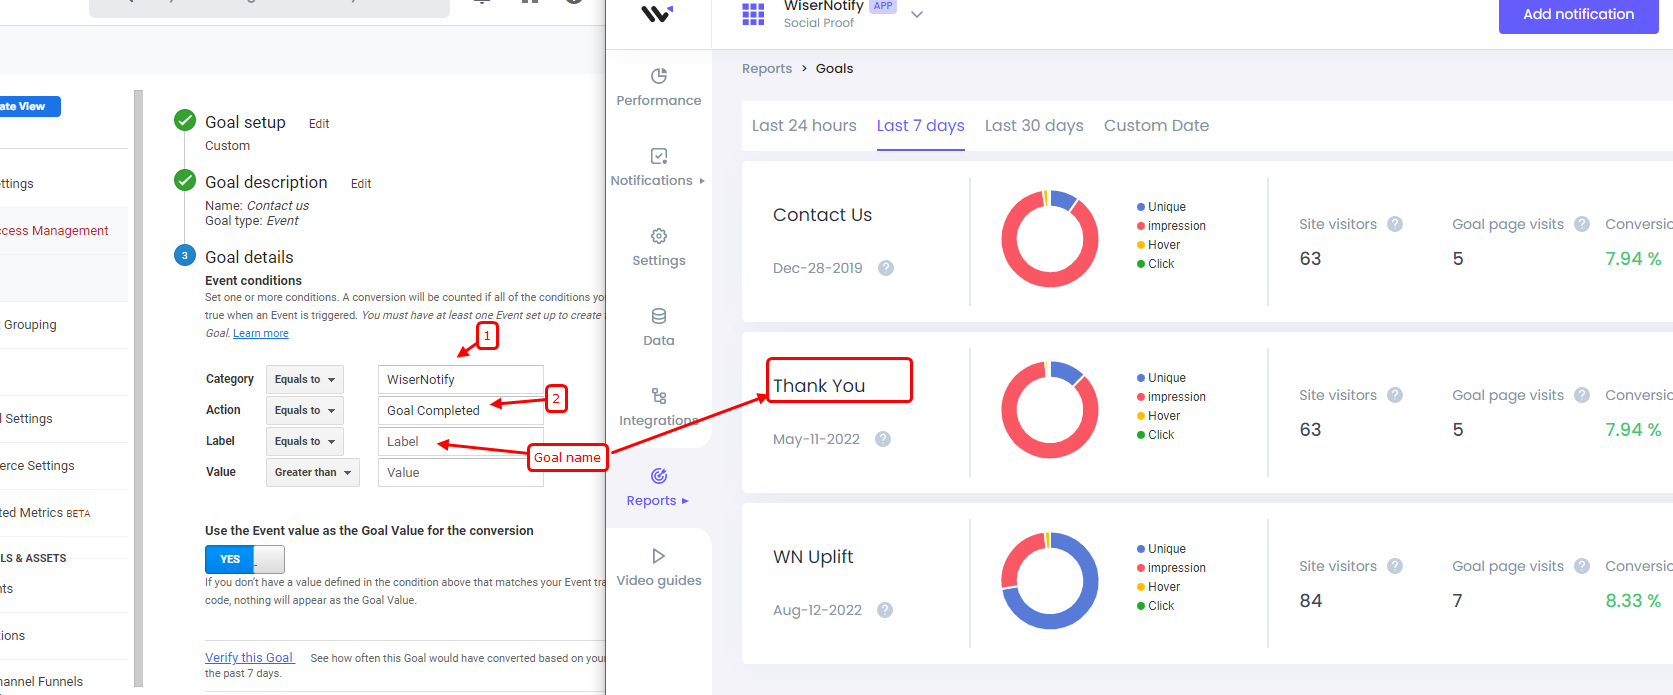Show Site visitors help in Thank You row
1673x695 pixels.
[x=1395, y=395]
